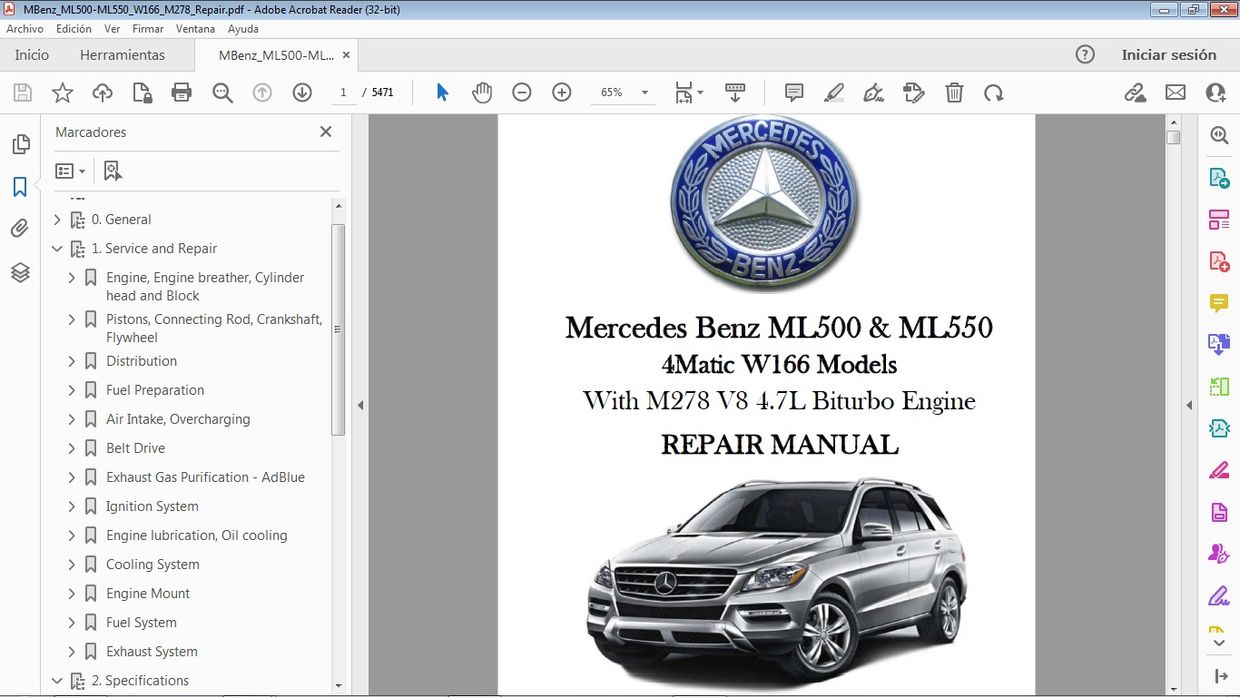Switch to the Herramientas tab
Viewport: 1240px width, 697px height.
tap(122, 55)
